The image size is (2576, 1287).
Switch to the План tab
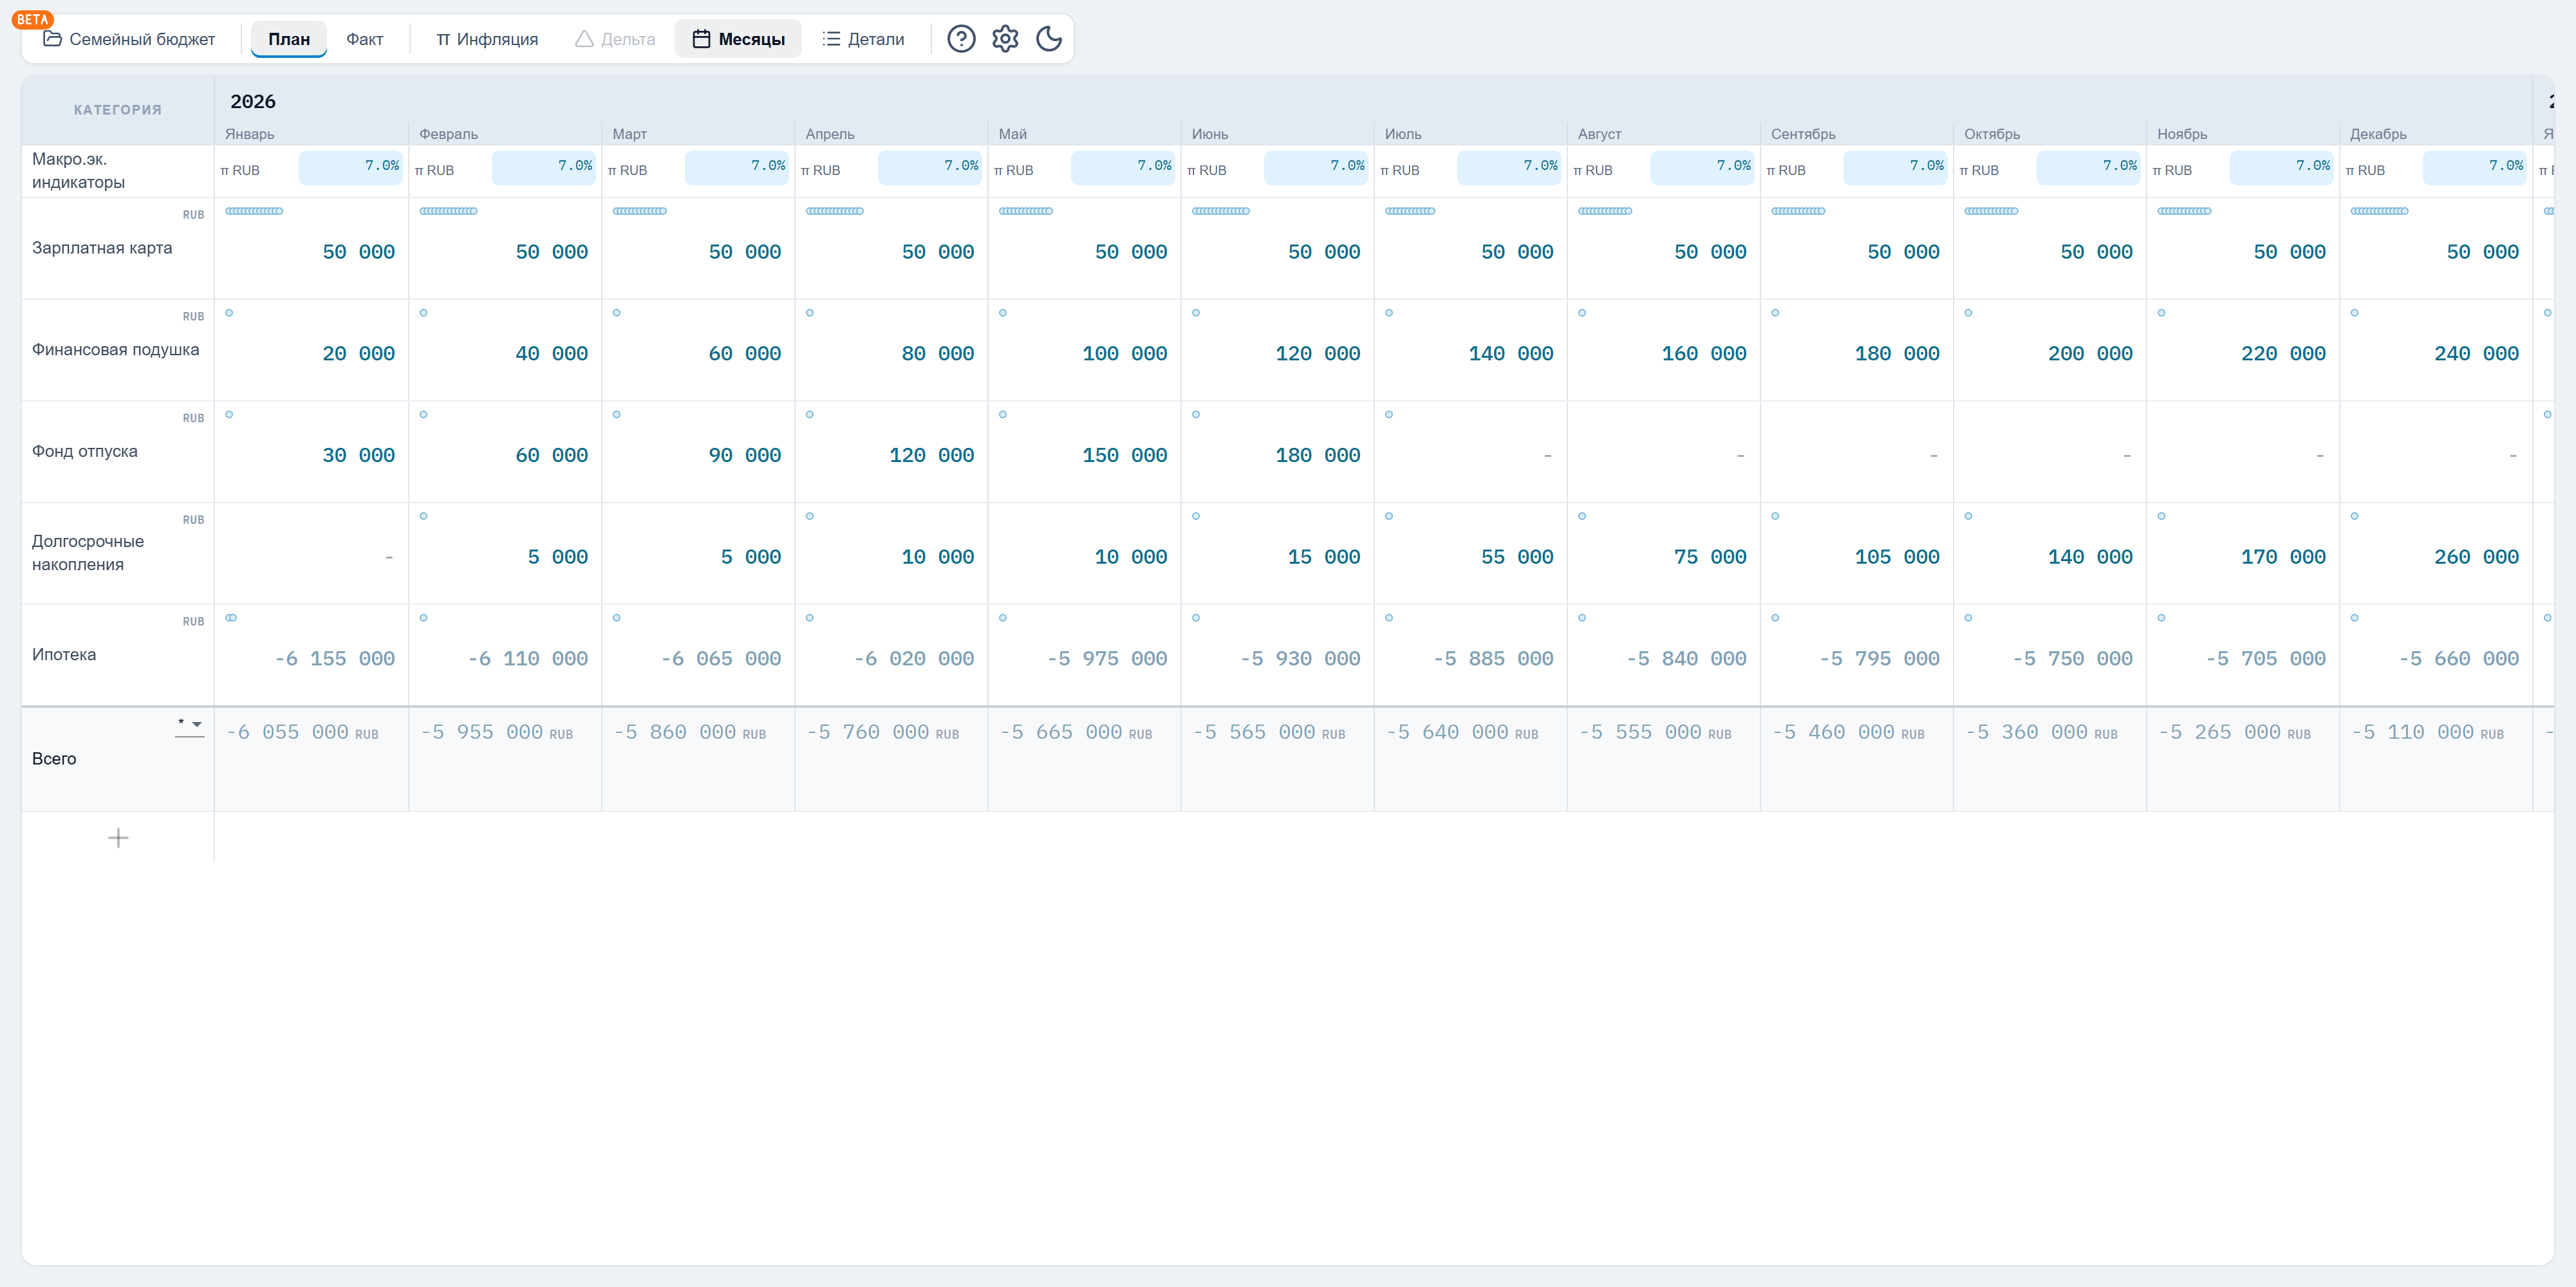(x=289, y=39)
